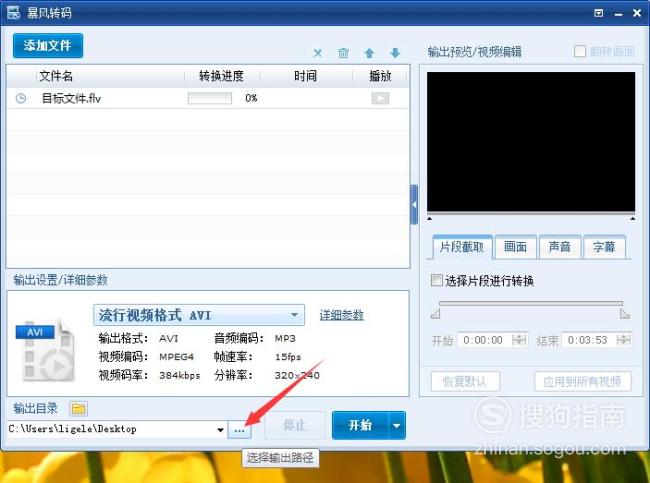The width and height of the screenshot is (650, 483).
Task: Click the ... browse output path button
Action: [x=239, y=430]
